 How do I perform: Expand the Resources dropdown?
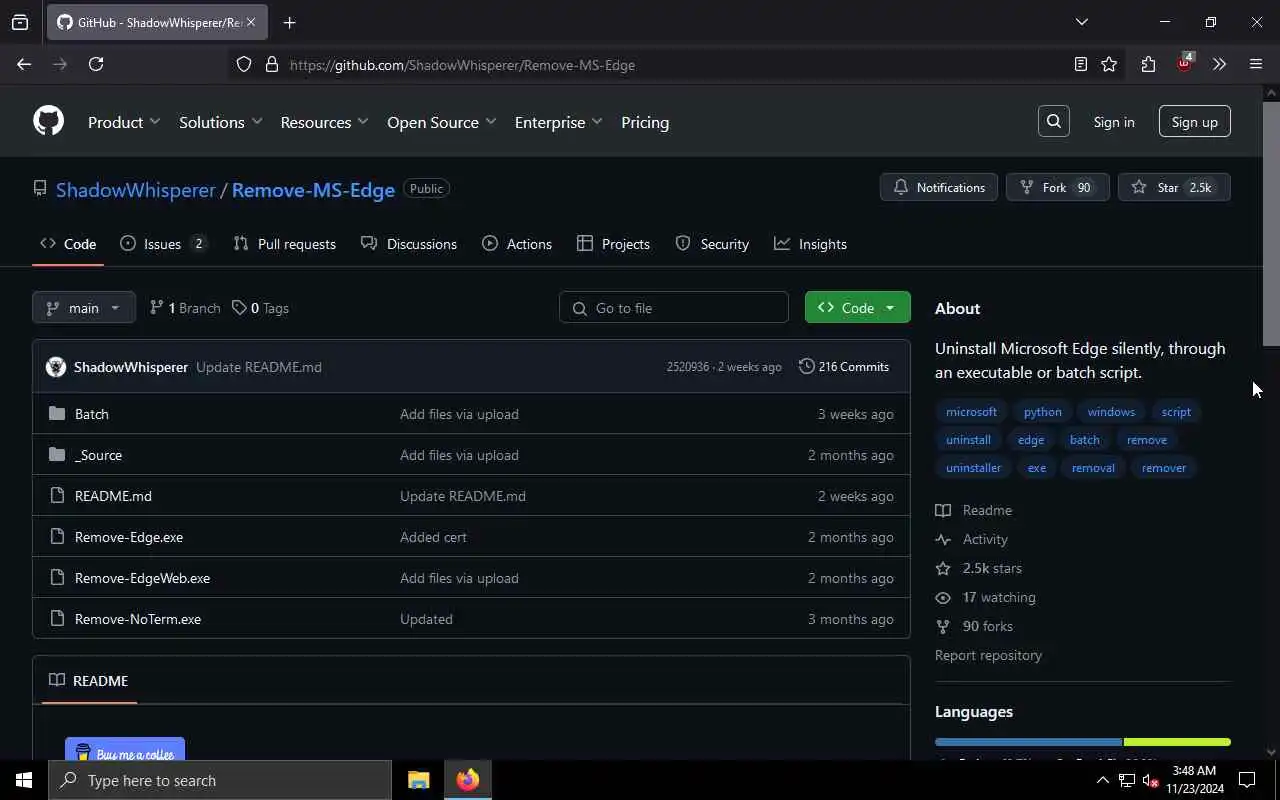pos(324,122)
